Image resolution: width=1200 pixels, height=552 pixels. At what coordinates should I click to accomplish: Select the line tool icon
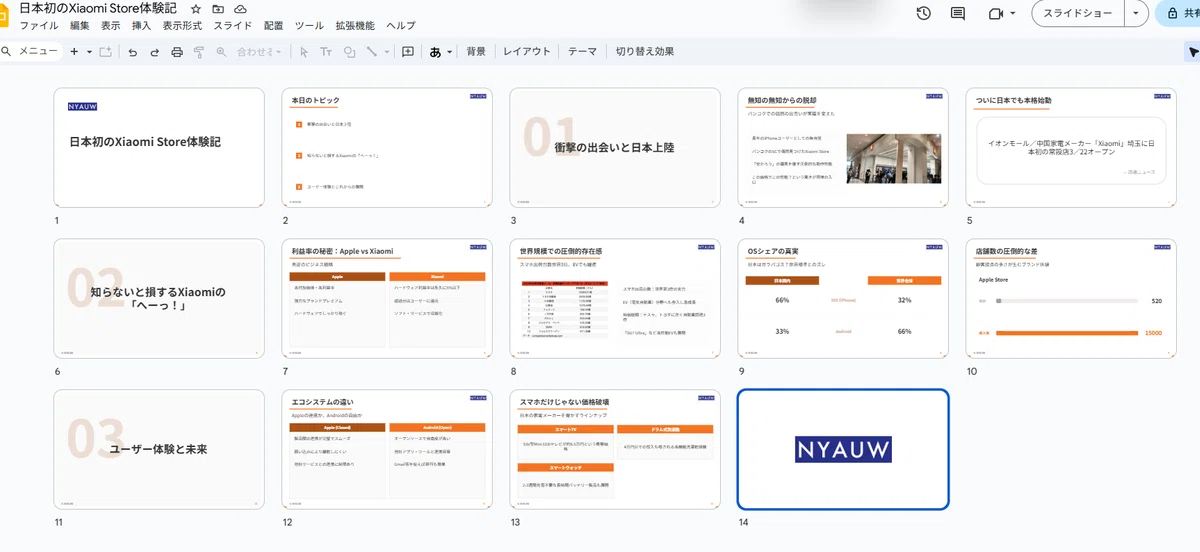pyautogui.click(x=371, y=51)
